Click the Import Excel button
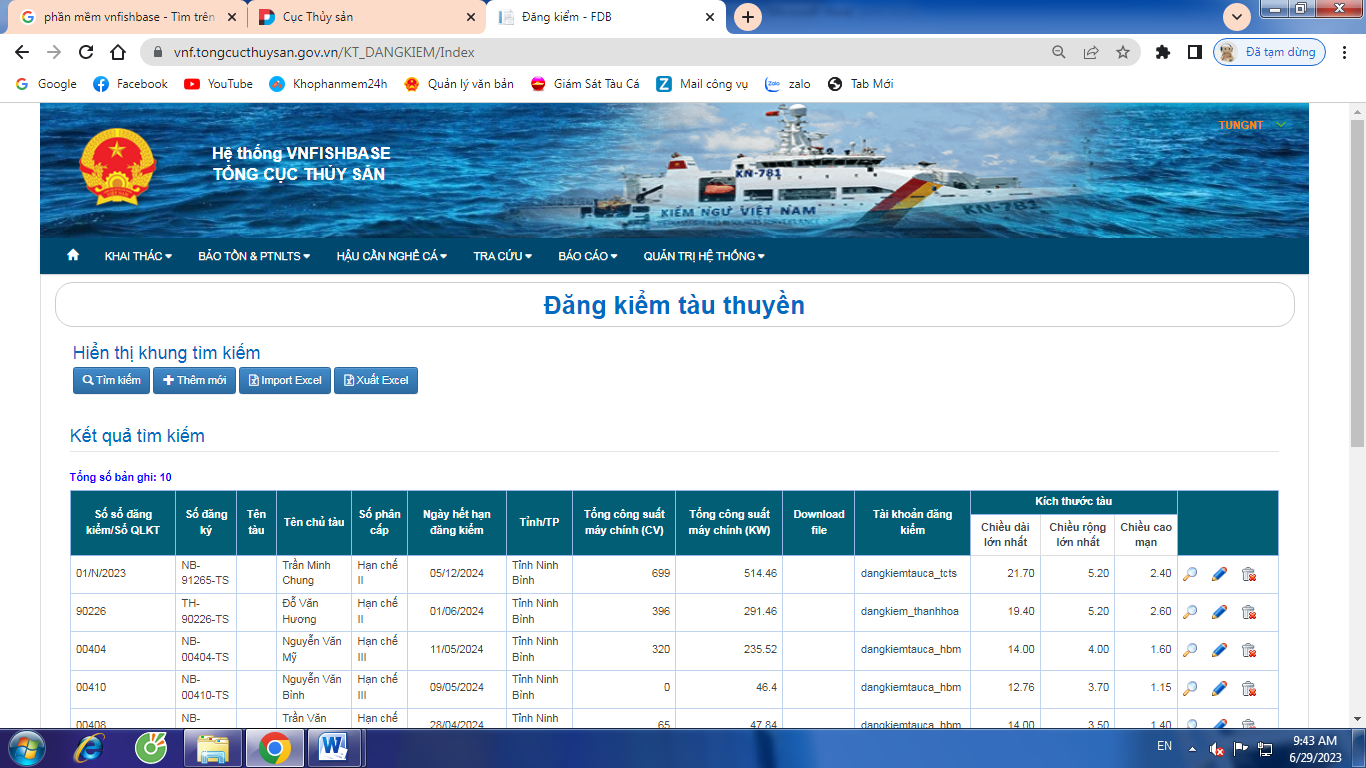The width and height of the screenshot is (1366, 768). tap(285, 380)
